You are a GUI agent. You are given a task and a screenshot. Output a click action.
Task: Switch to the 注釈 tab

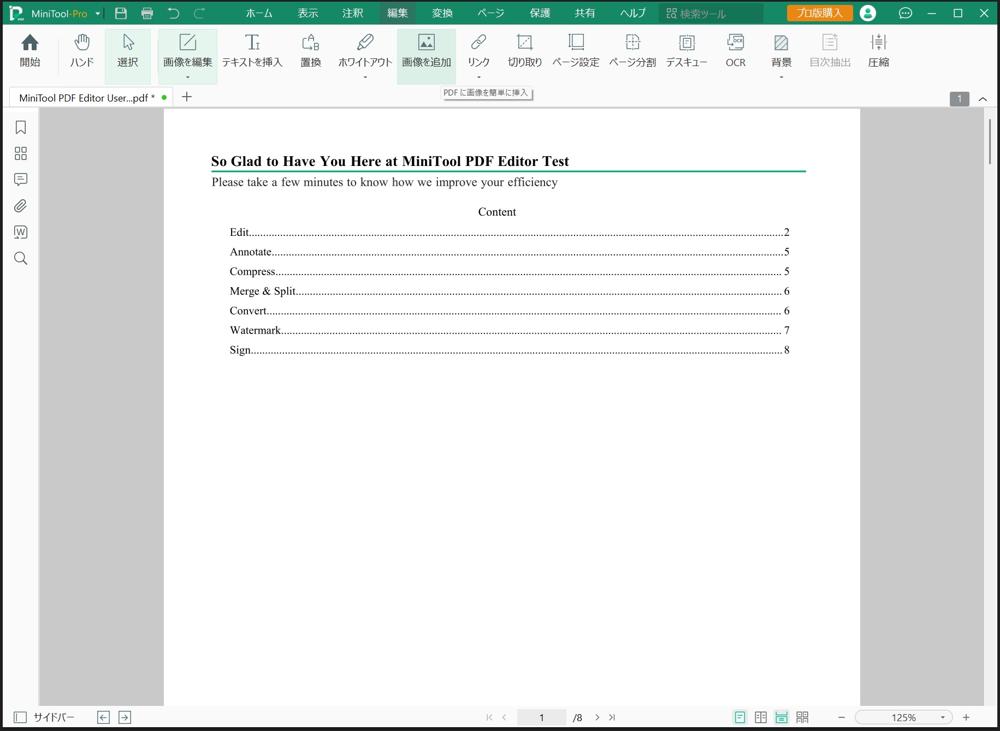point(352,13)
